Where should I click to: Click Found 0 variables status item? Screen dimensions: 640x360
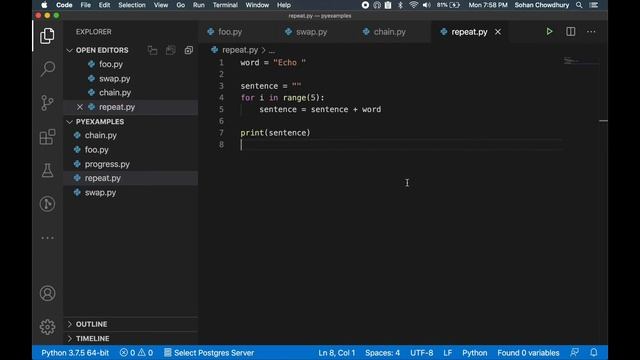coord(528,353)
